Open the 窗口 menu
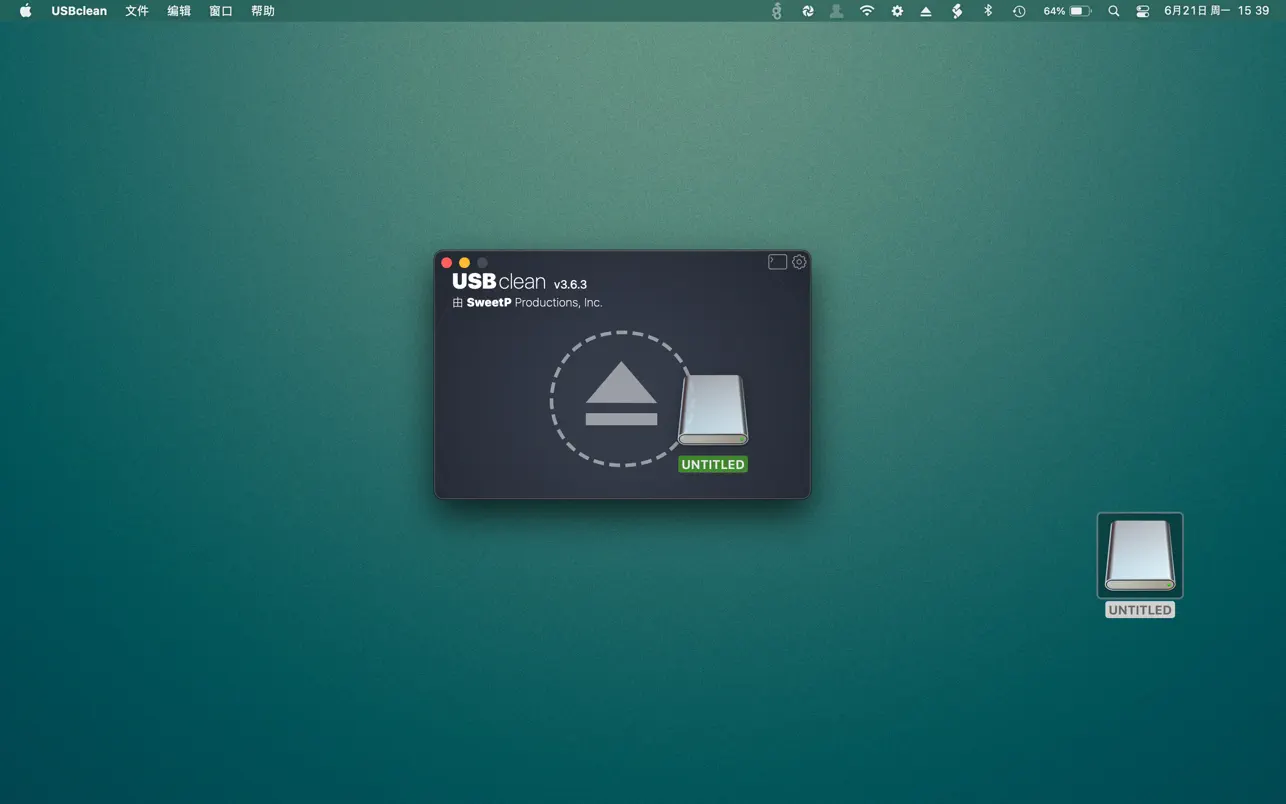 pyautogui.click(x=221, y=11)
